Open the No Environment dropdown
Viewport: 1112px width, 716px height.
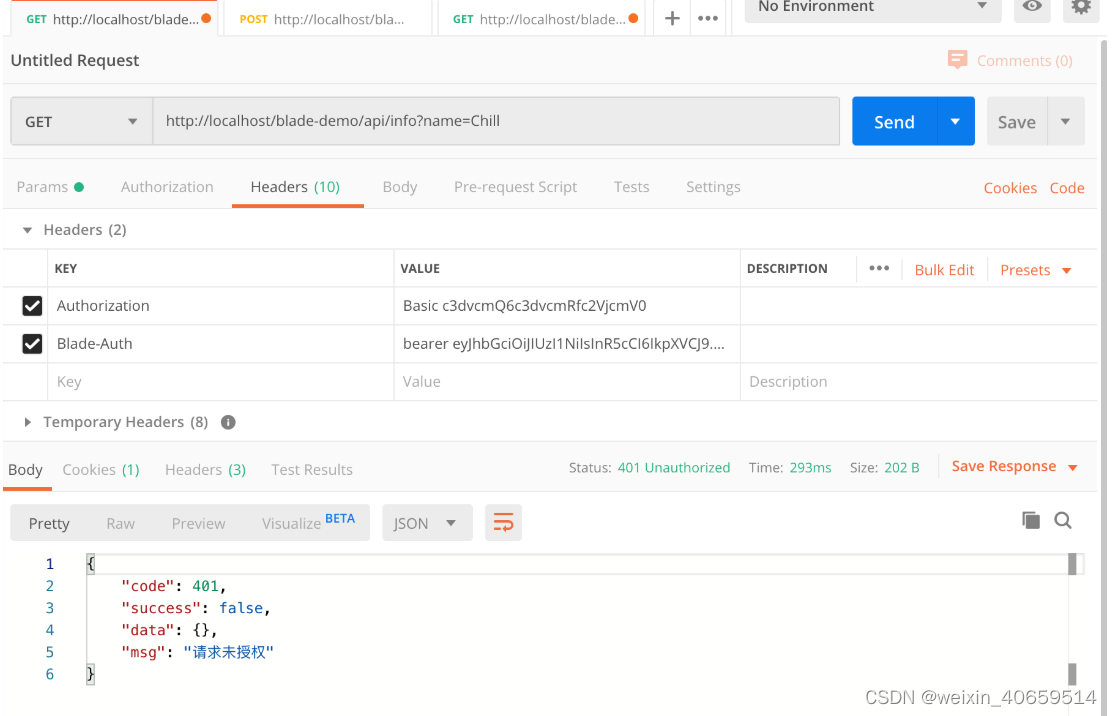coord(872,9)
